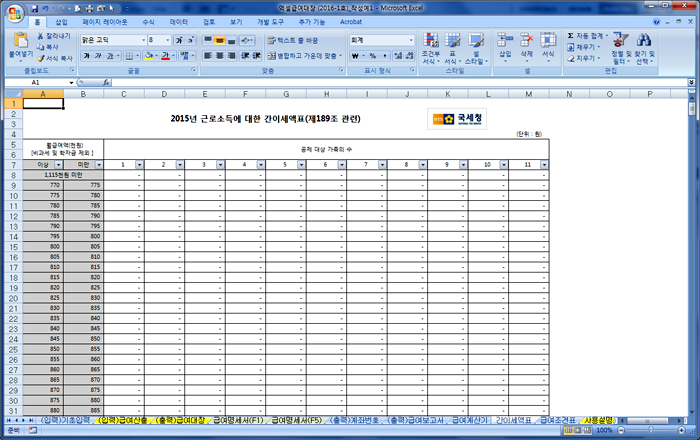Toggle bottom vertical alignment
Screen dimensions: 700x440
pyautogui.click(x=231, y=40)
